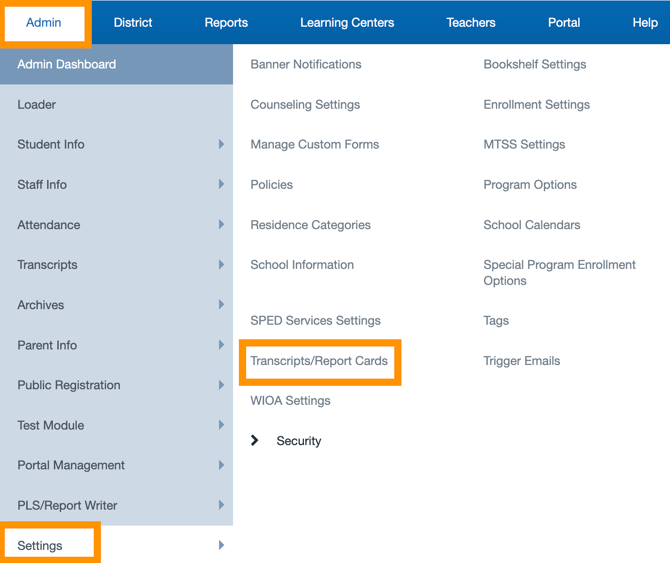Open the Test Module arrow
The image size is (670, 563).
[x=221, y=425]
